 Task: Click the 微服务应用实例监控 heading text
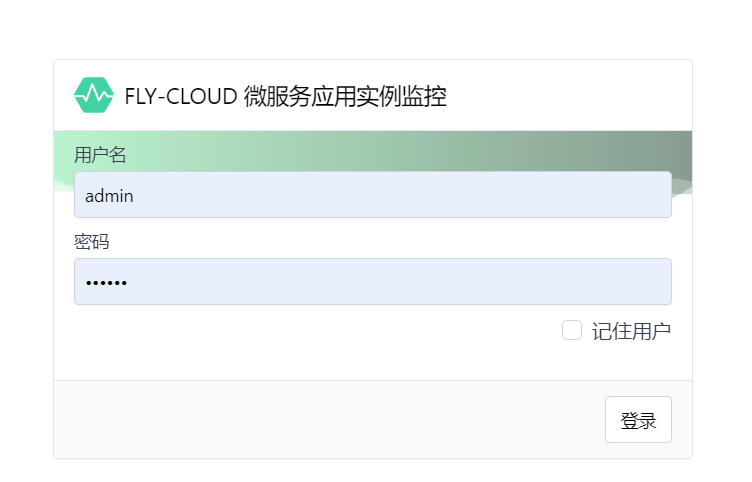[x=345, y=96]
